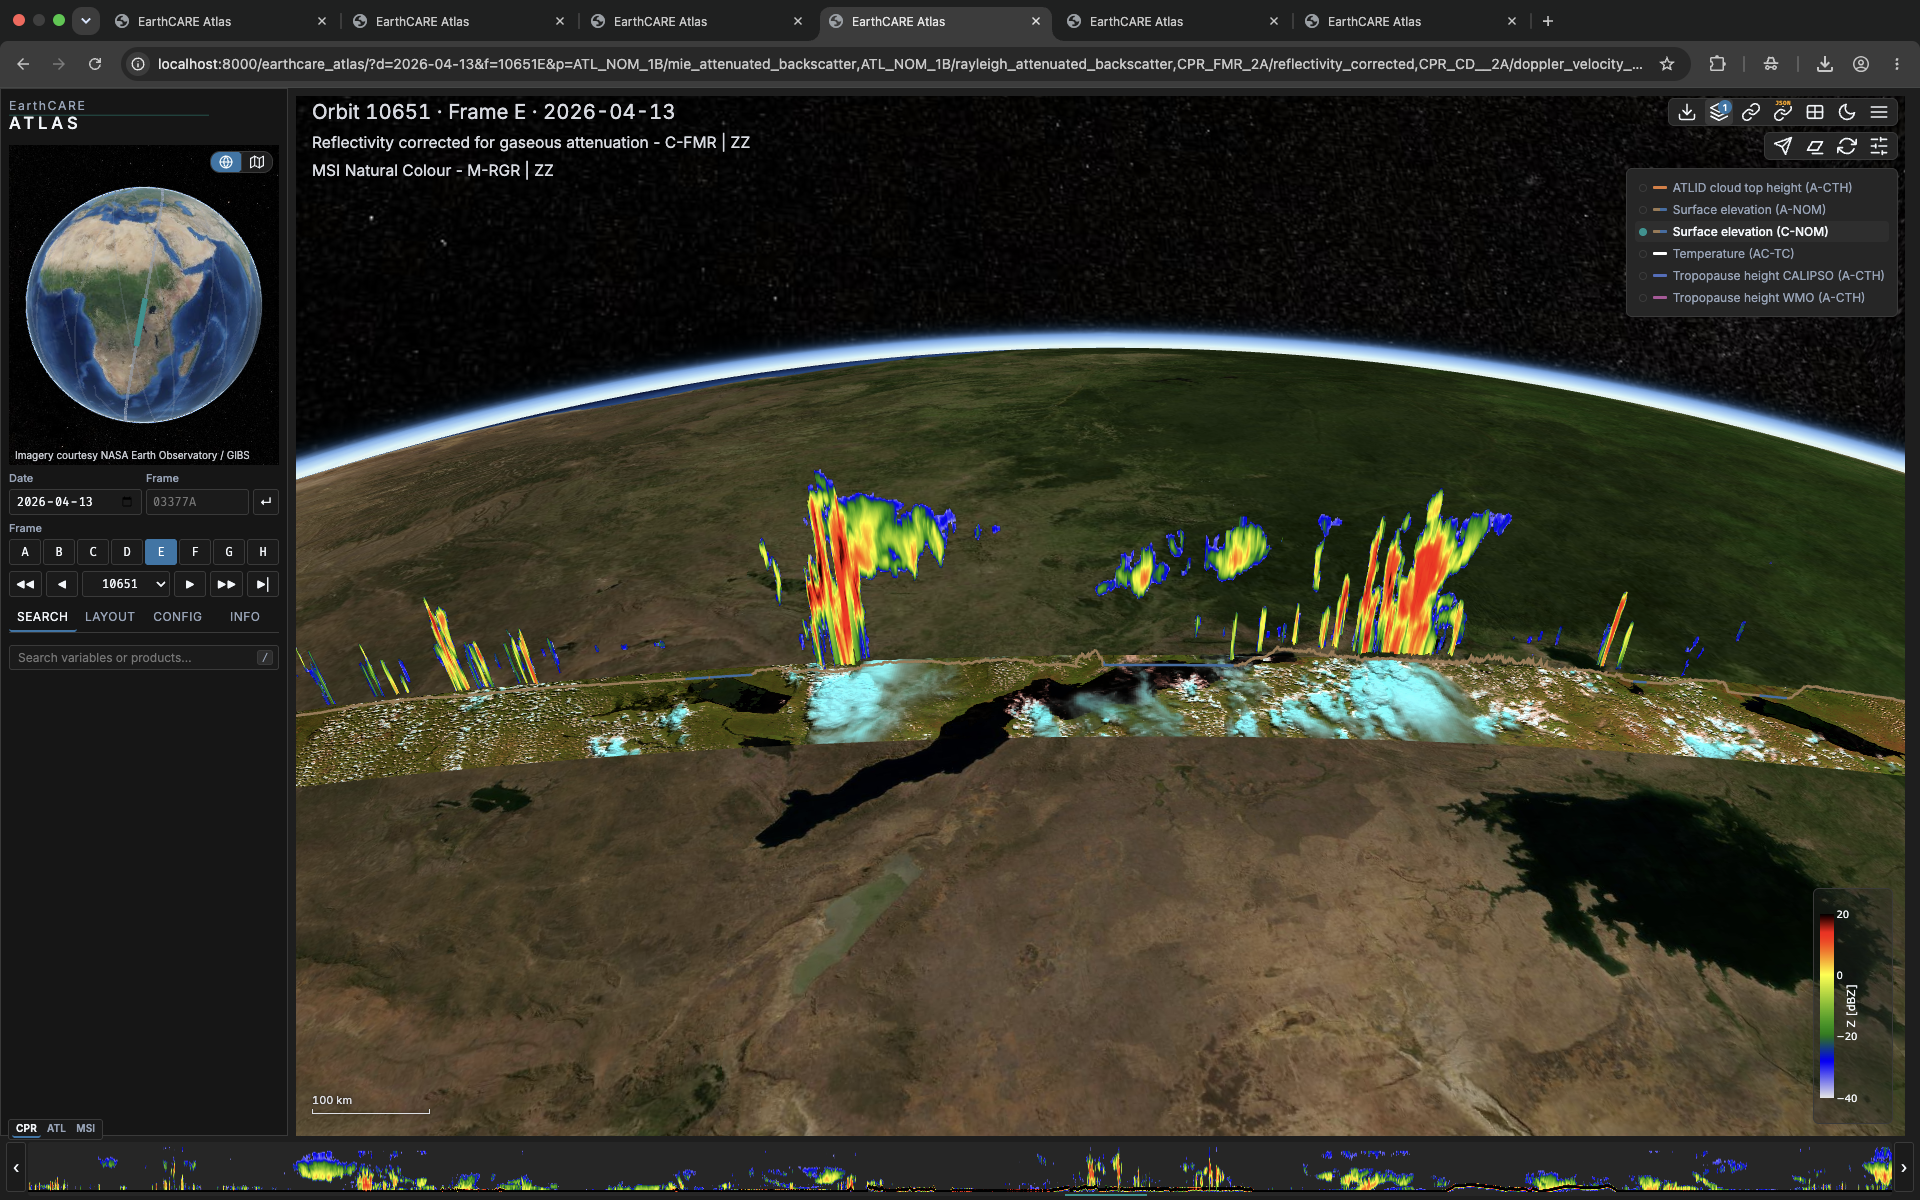Click the 'MSI Natural Colour - M-RGR | ZZ' label
The width and height of the screenshot is (1920, 1200).
click(x=433, y=171)
